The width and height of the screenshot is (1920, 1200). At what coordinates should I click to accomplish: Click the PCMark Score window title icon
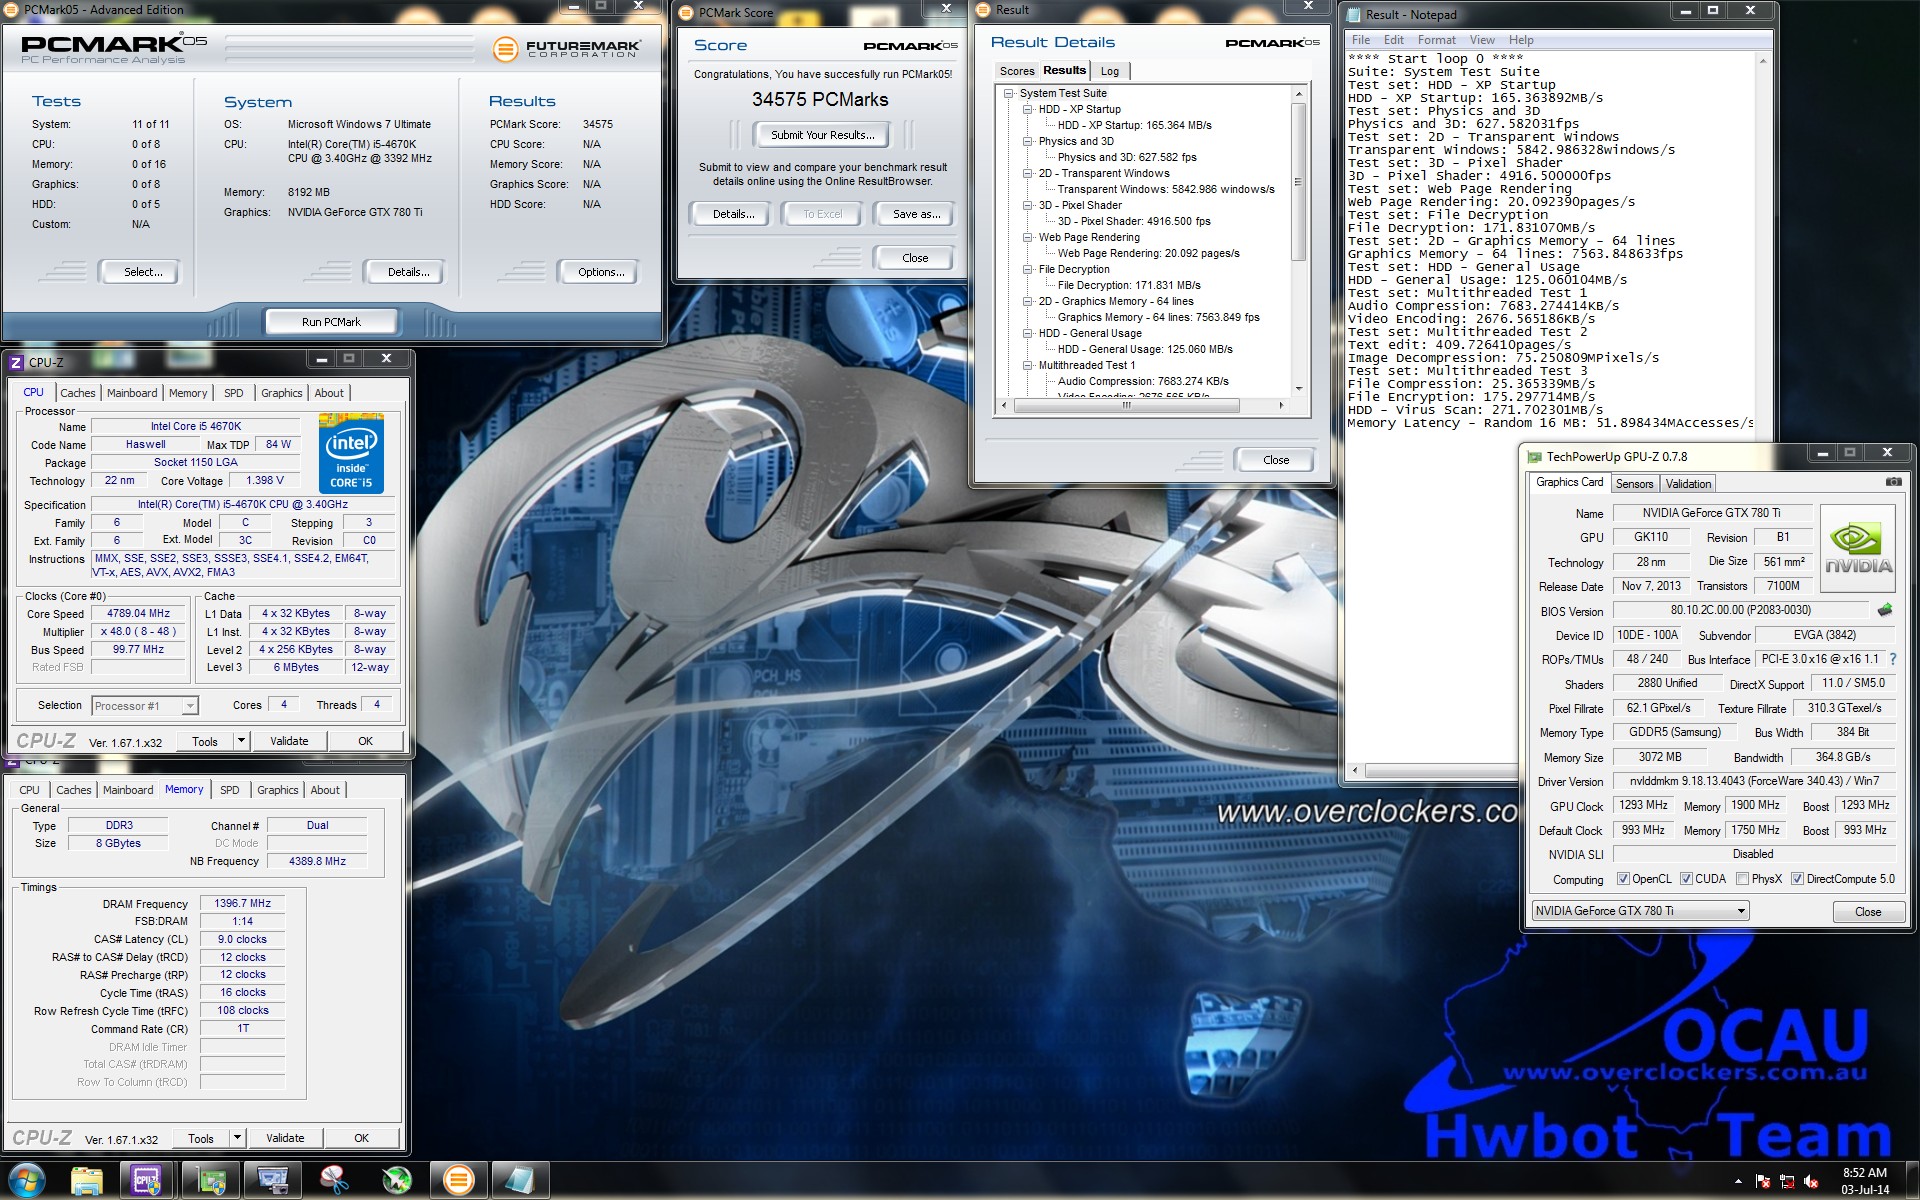pyautogui.click(x=686, y=13)
